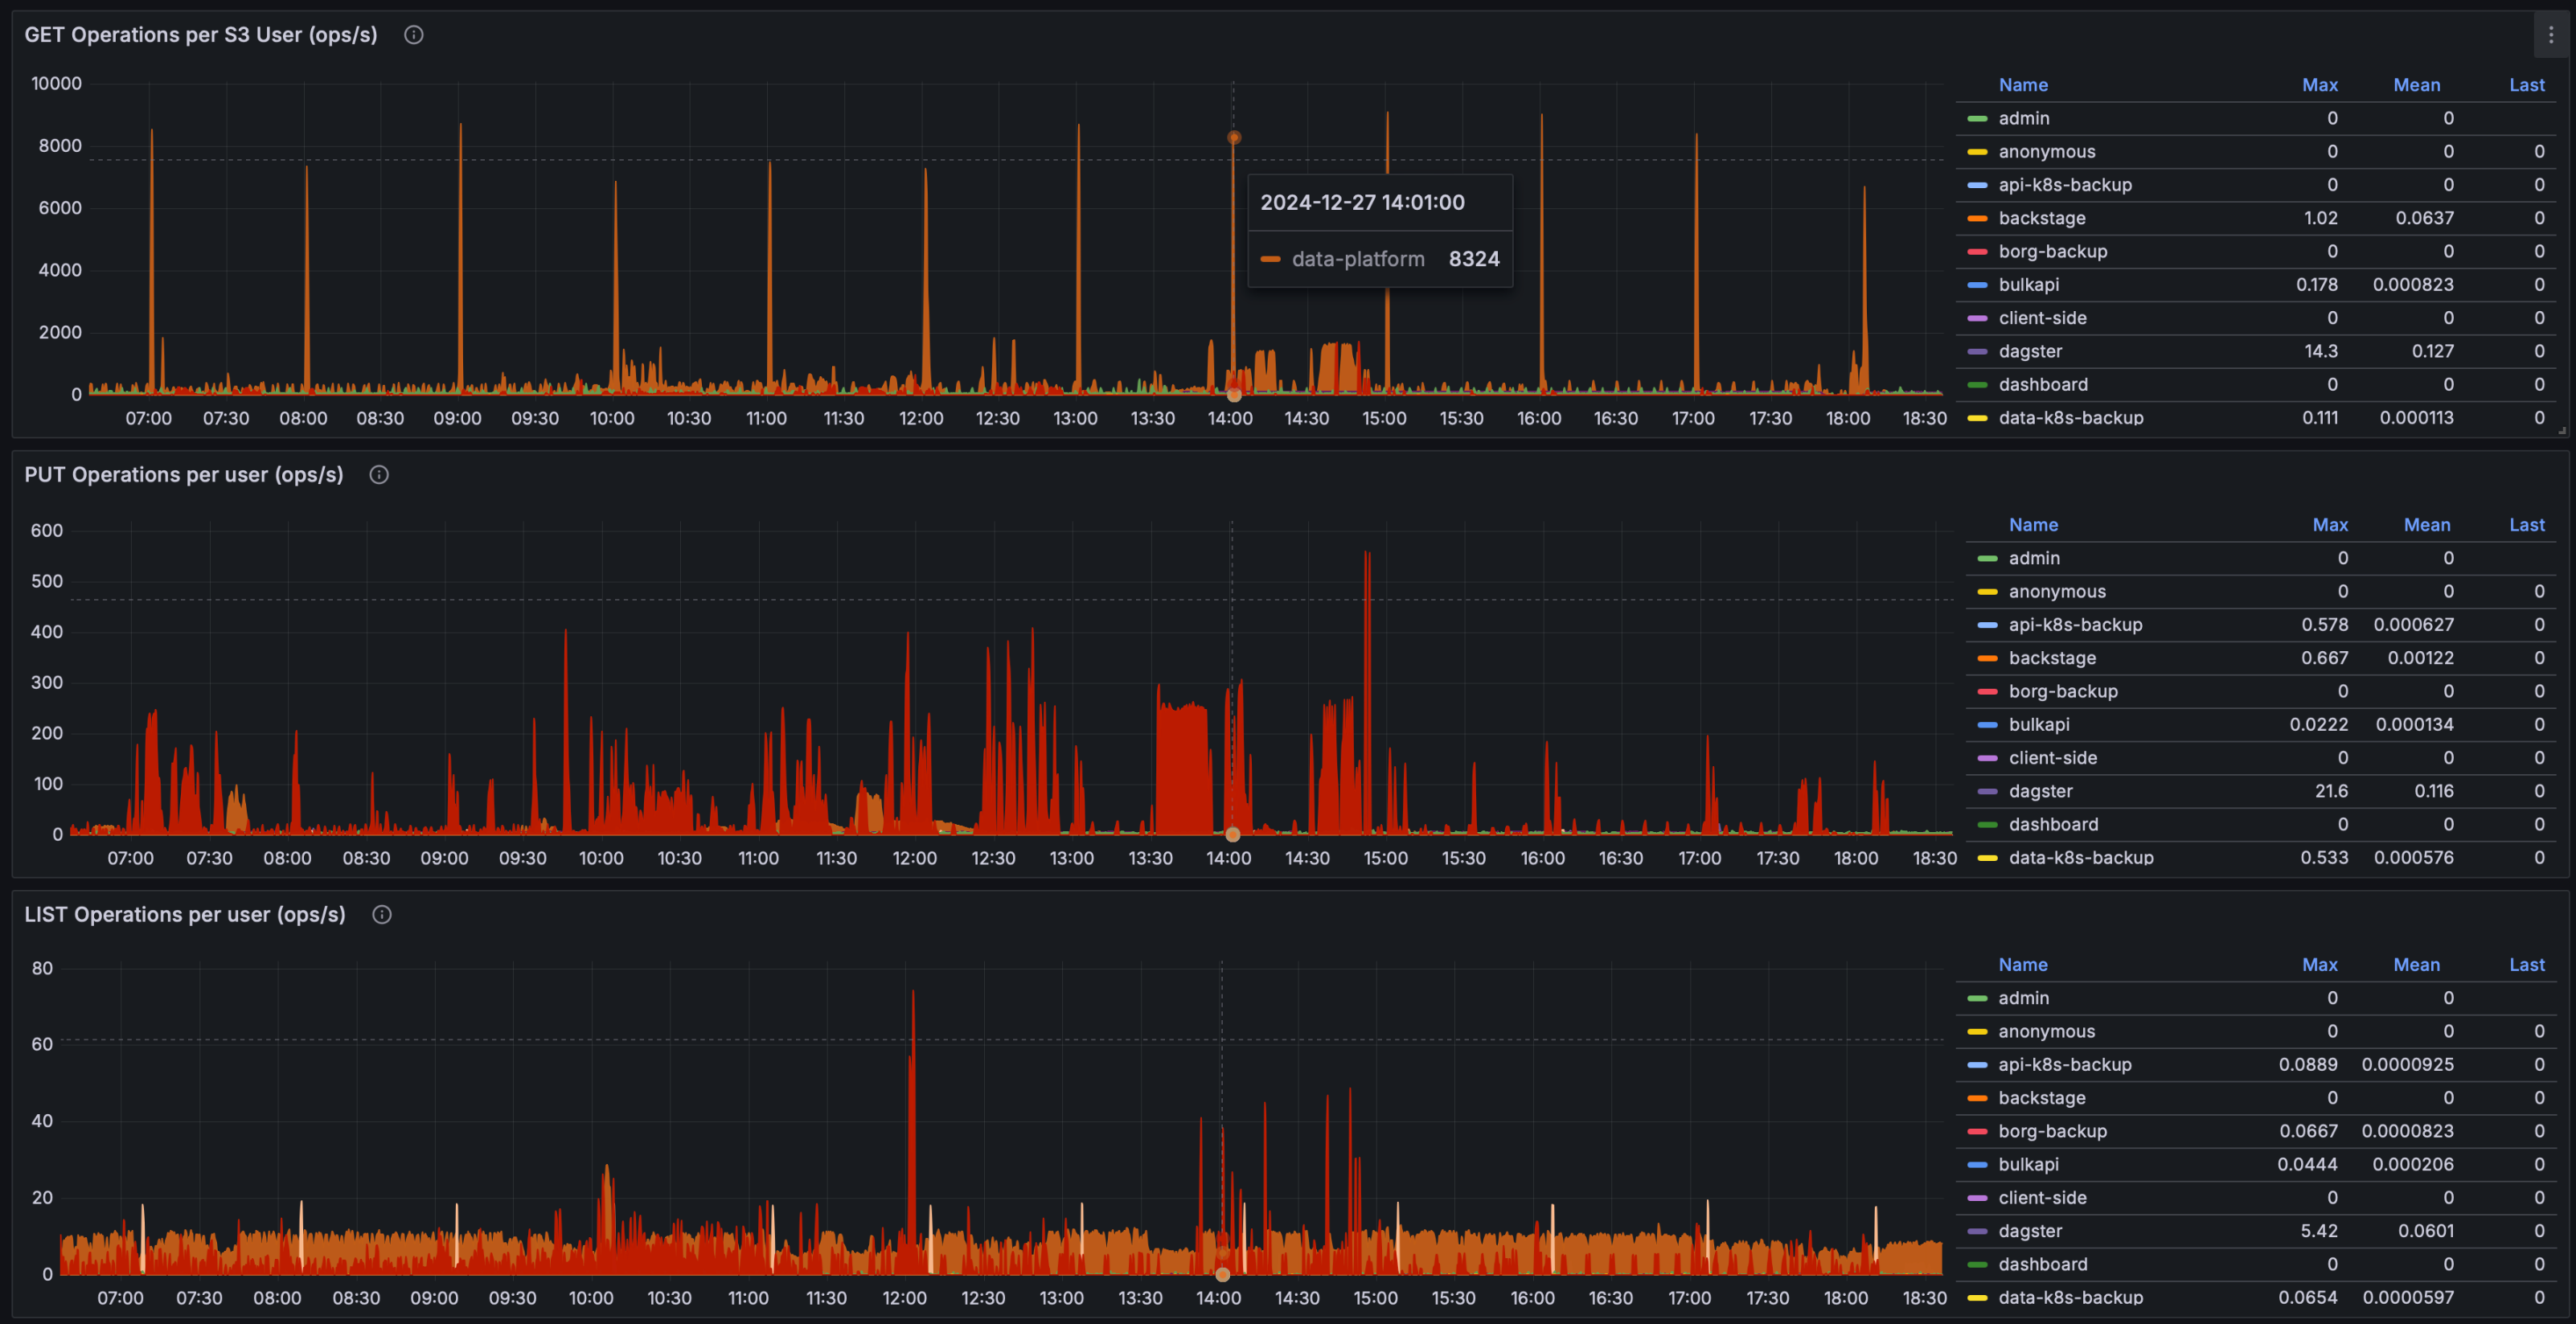Toggle client-side series in LIST legend
Viewport: 2576px width, 1324px height.
tap(2042, 1197)
